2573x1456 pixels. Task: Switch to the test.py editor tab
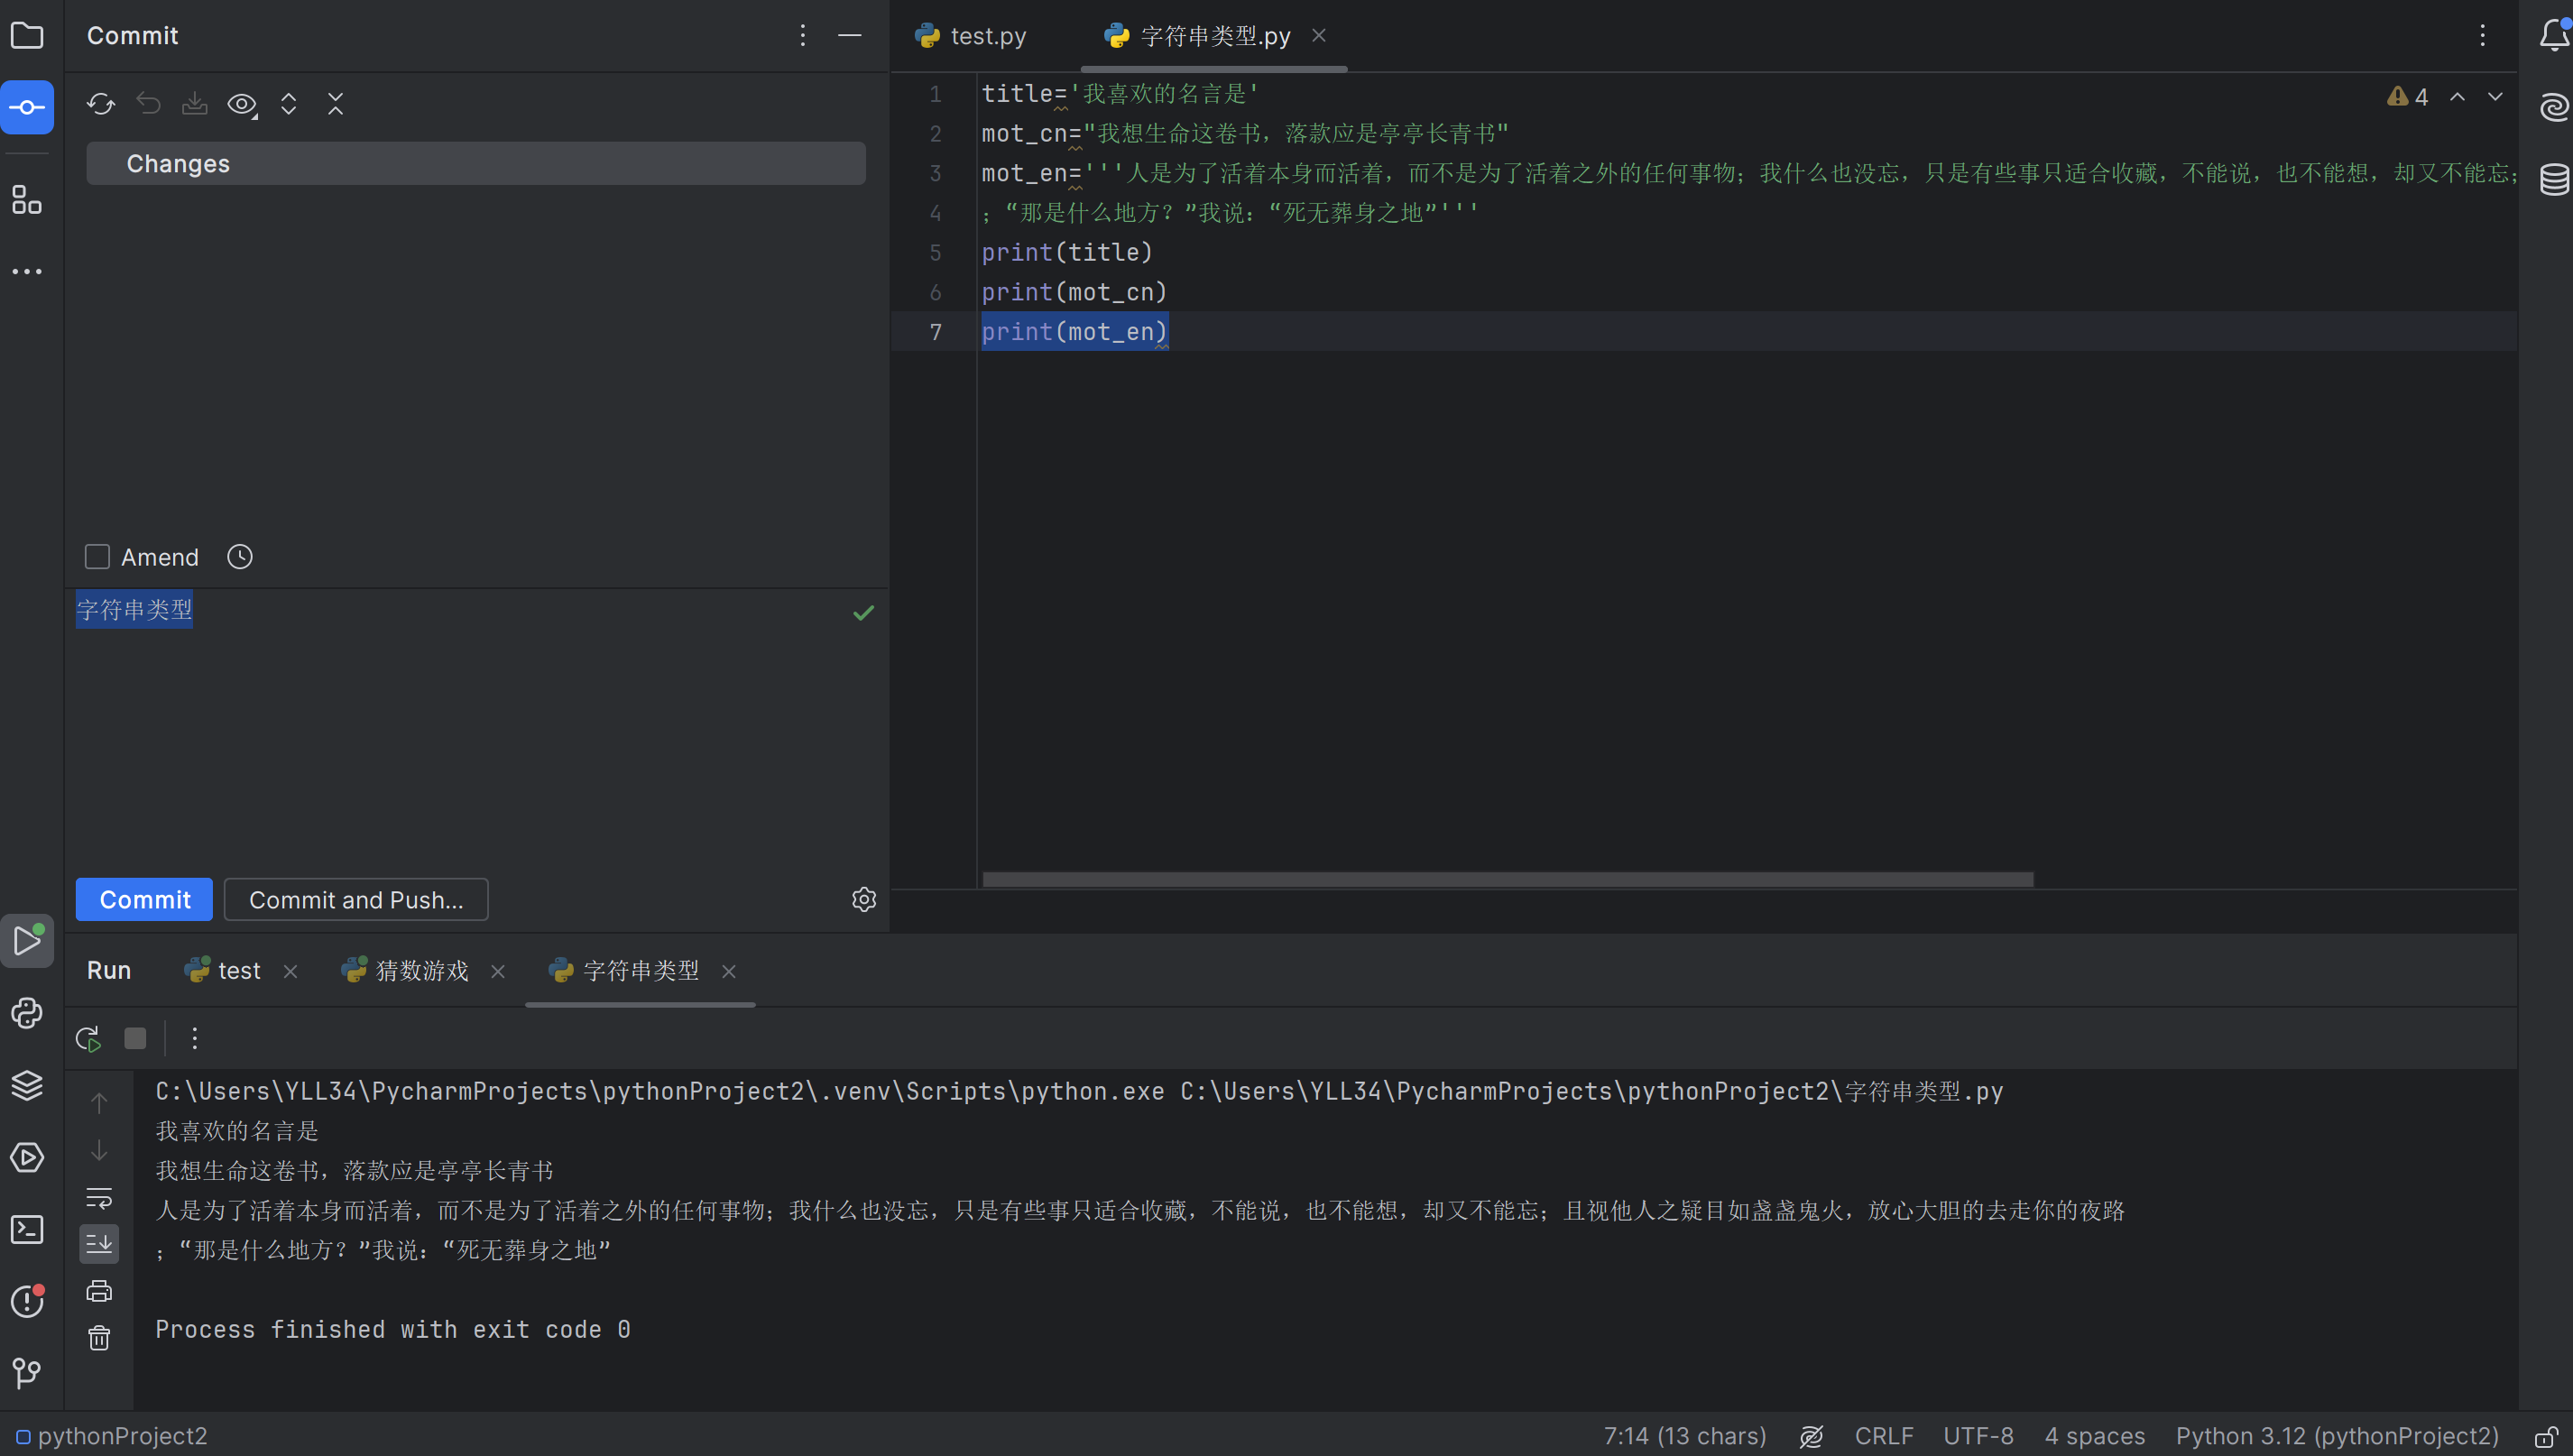pyautogui.click(x=971, y=36)
